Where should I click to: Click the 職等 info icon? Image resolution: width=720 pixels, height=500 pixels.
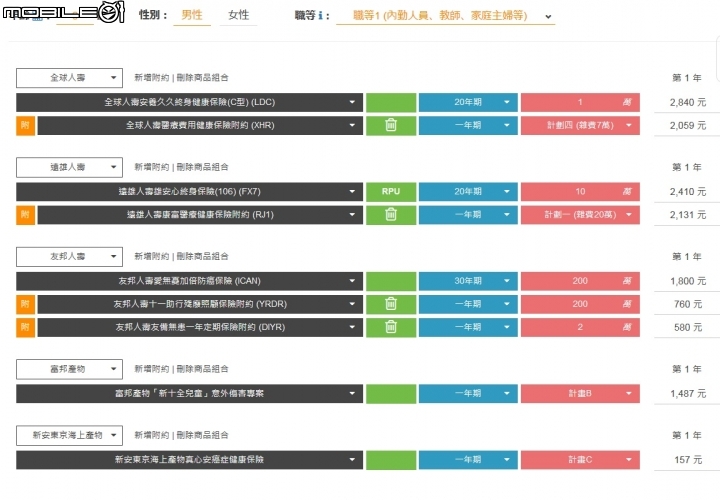[x=321, y=16]
